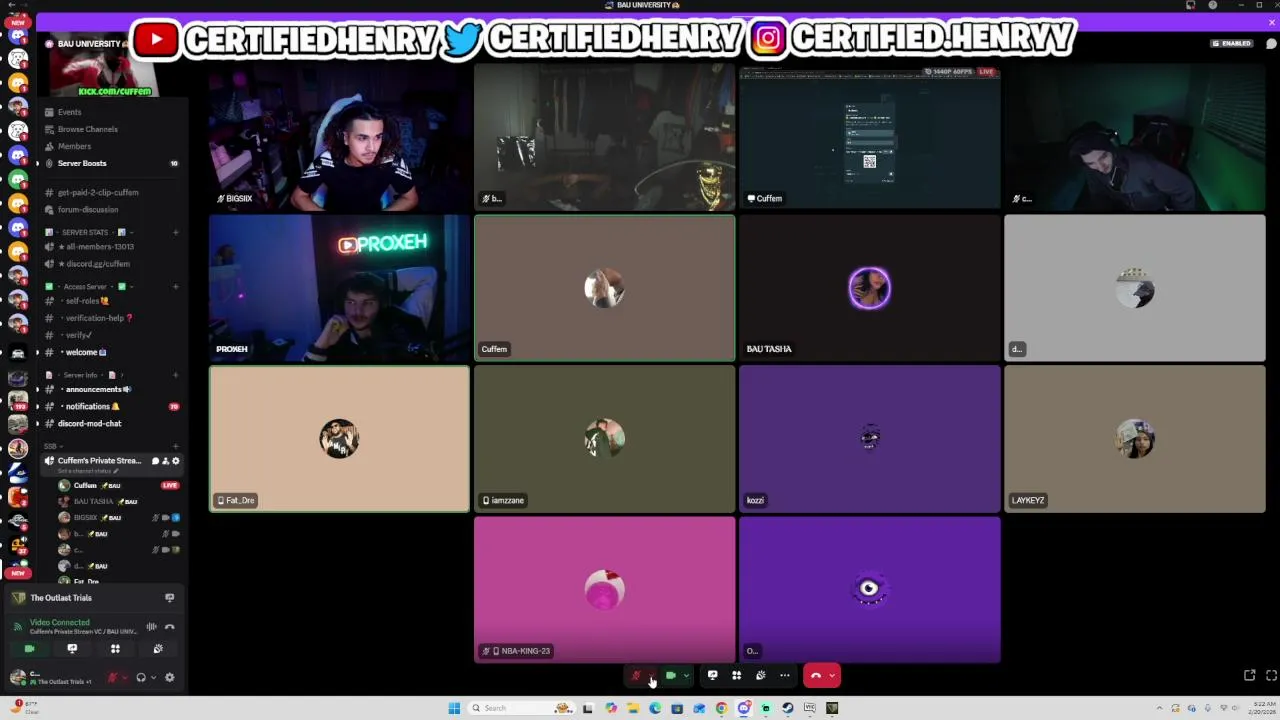This screenshot has height=720, width=1280.
Task: Add channel to Access Server category
Action: 175,287
